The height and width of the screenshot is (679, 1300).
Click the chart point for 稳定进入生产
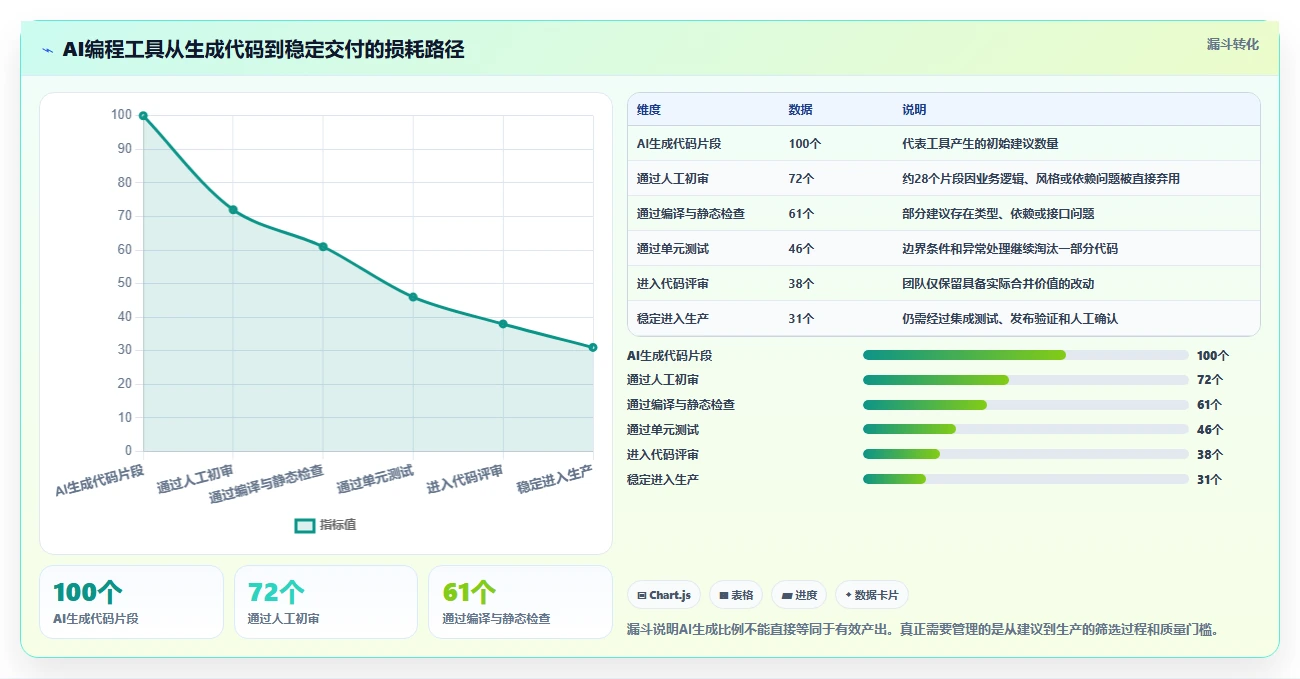(593, 347)
